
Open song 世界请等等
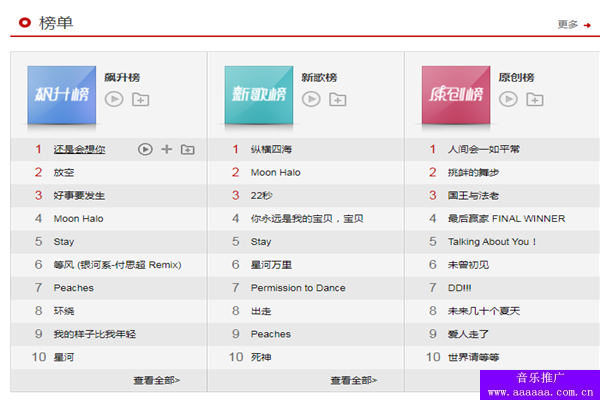(x=473, y=357)
